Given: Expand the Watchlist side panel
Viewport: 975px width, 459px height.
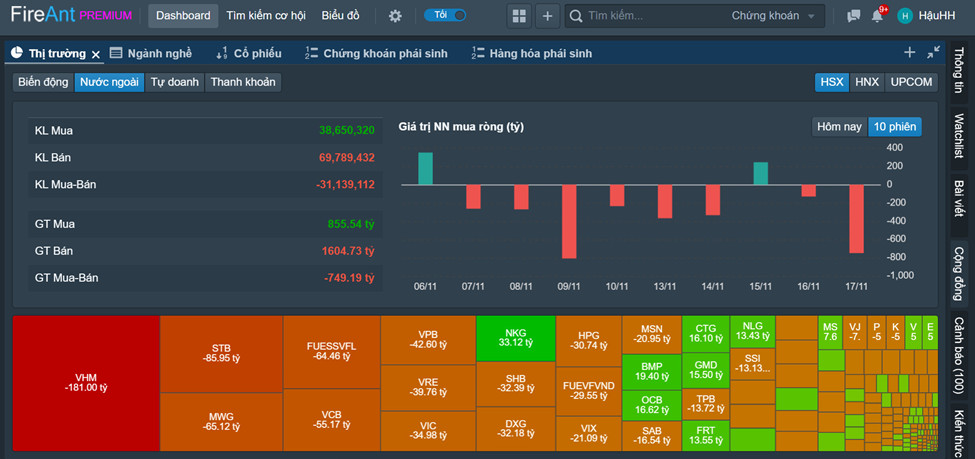Looking at the screenshot, I should tap(958, 135).
